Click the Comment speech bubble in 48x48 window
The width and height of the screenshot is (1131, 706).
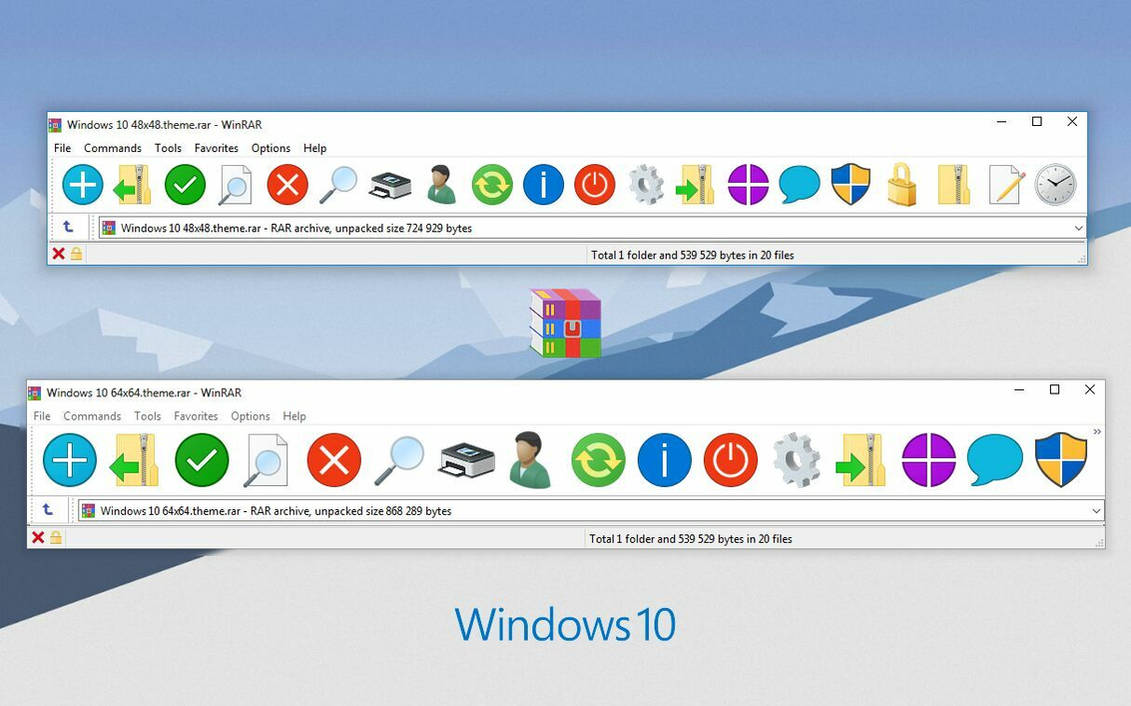pos(799,185)
